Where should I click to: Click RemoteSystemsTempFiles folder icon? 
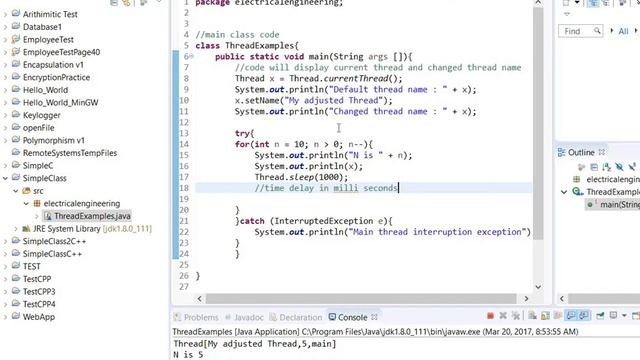pyautogui.click(x=16, y=153)
